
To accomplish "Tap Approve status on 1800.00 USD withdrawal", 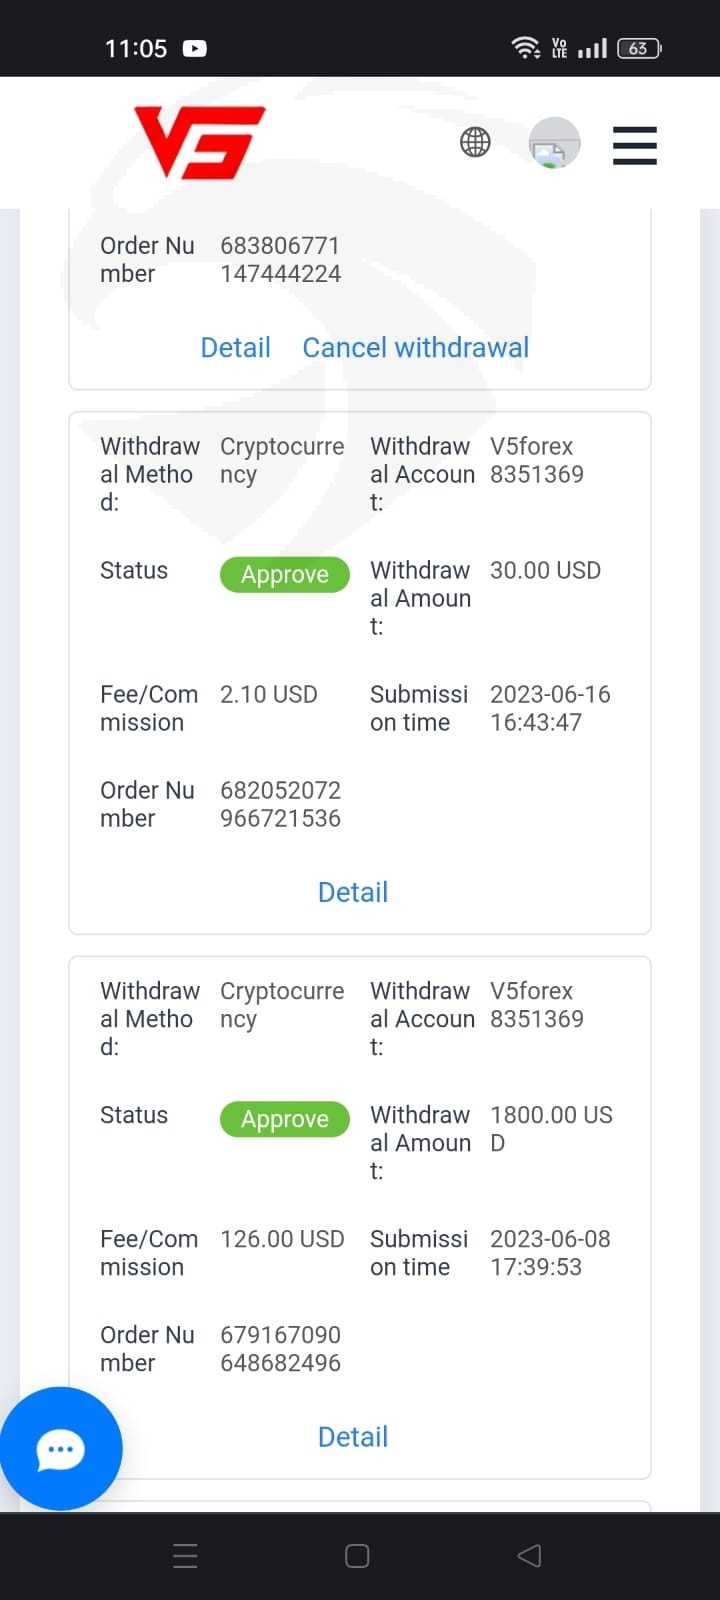I will [285, 1119].
